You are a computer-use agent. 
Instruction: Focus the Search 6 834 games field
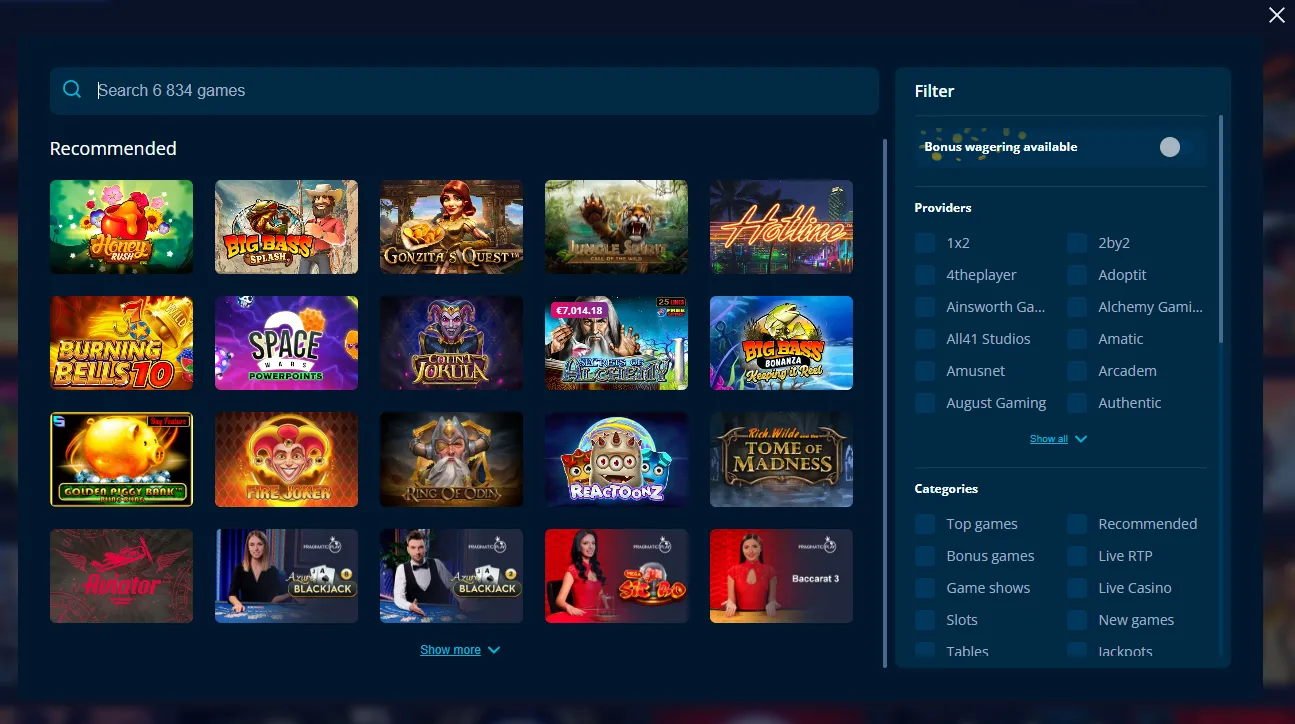[x=464, y=91]
